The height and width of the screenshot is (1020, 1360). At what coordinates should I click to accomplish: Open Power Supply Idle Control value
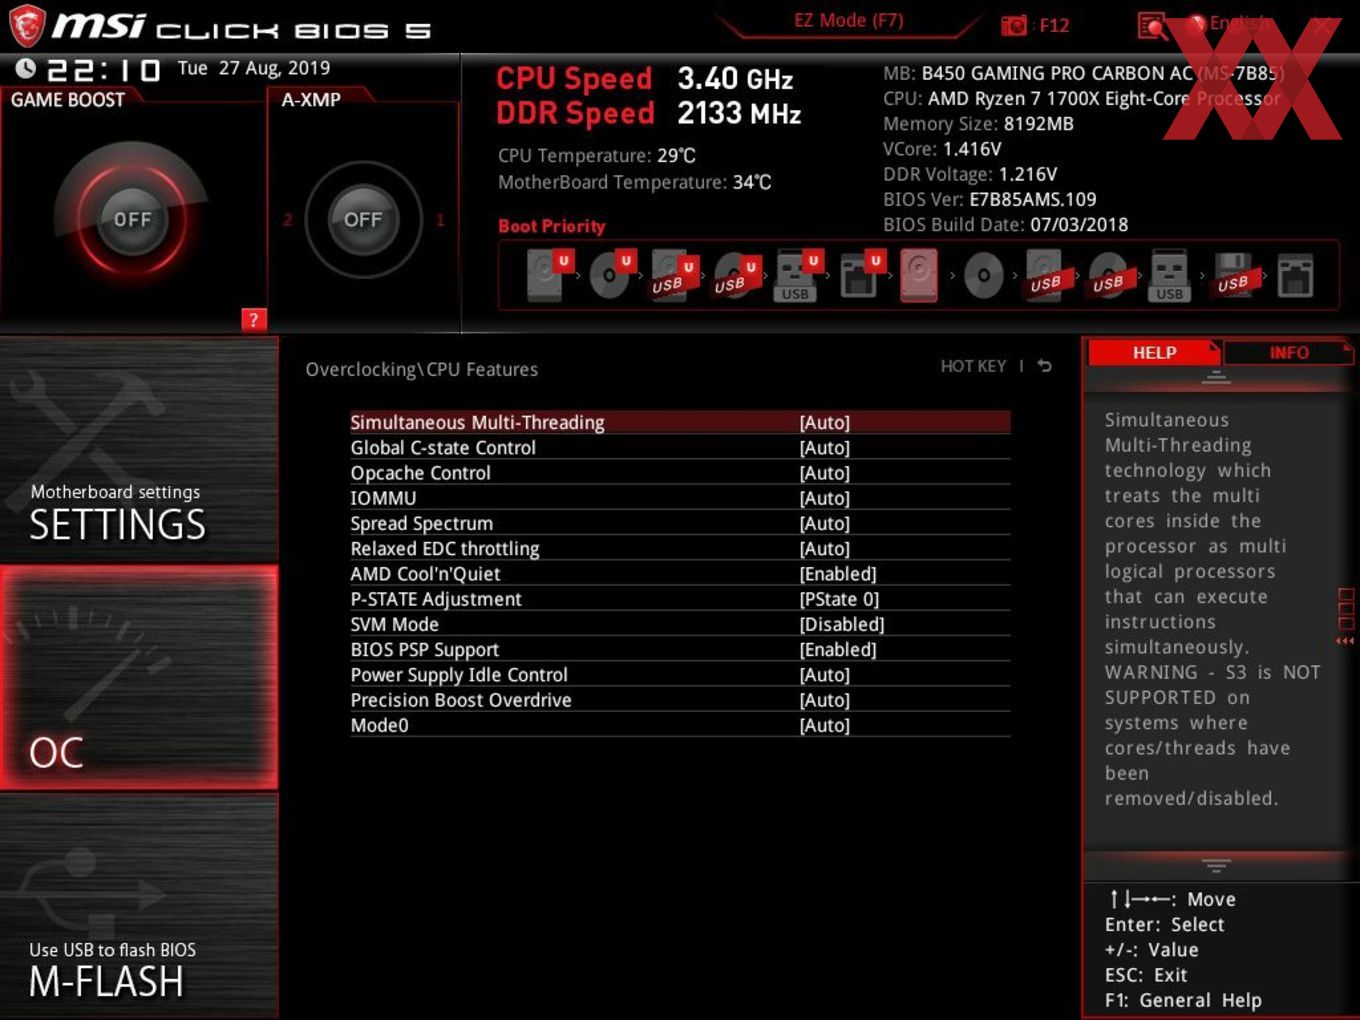coord(825,675)
